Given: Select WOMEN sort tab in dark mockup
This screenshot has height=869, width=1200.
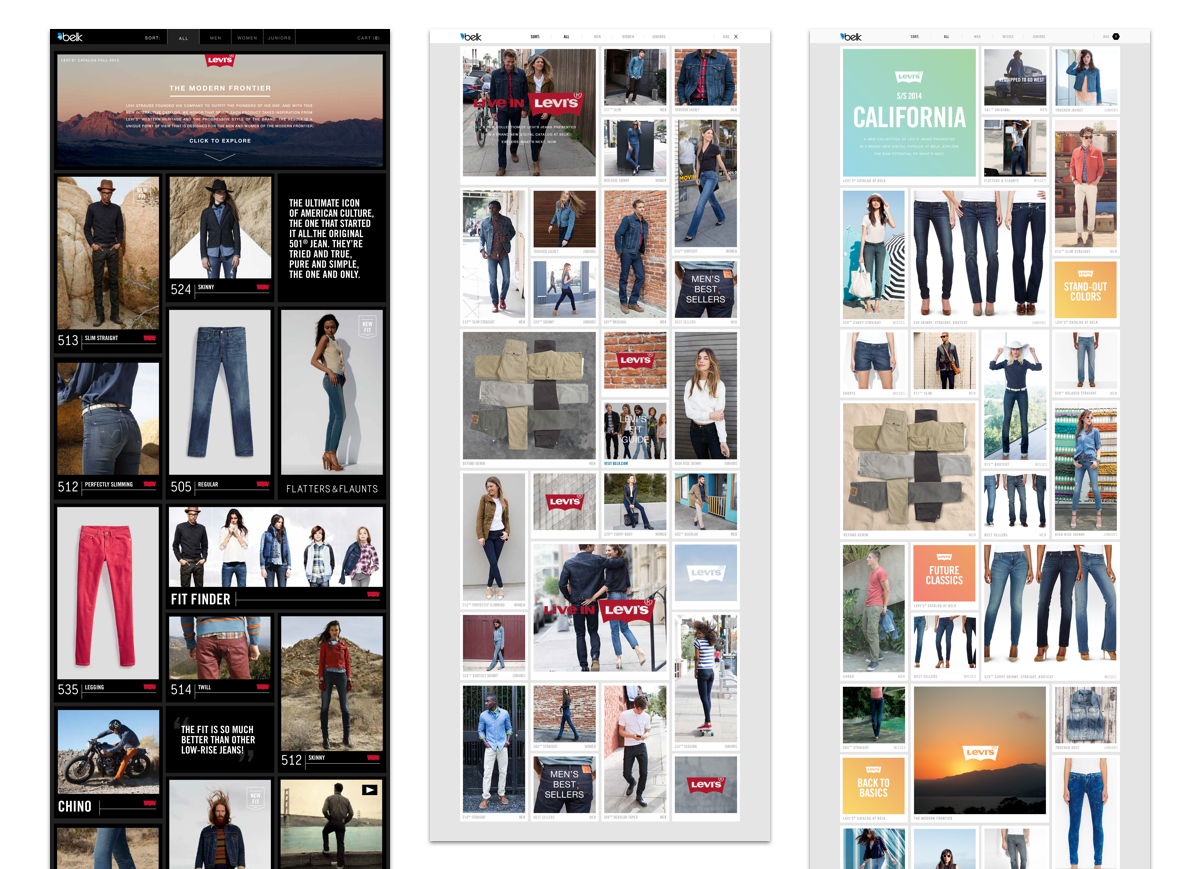Looking at the screenshot, I should point(246,38).
